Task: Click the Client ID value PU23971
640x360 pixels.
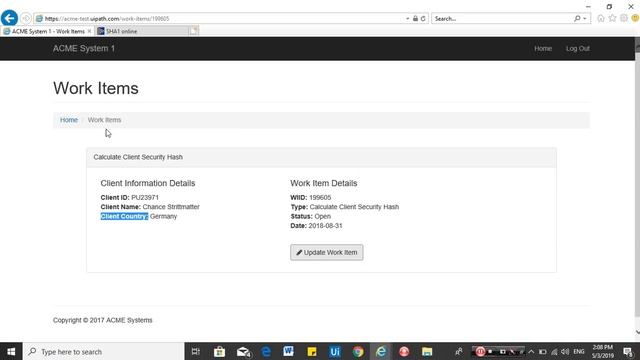Action: pos(145,198)
